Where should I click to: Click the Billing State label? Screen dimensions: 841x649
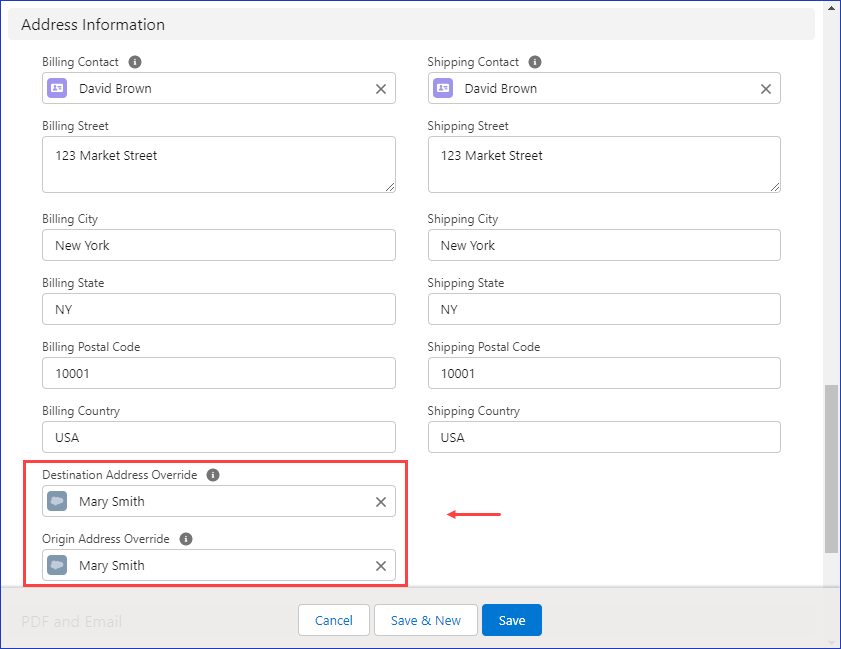(73, 283)
